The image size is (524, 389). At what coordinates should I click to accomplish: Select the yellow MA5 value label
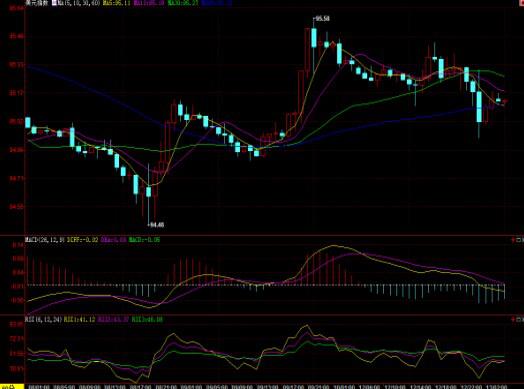(116, 3)
